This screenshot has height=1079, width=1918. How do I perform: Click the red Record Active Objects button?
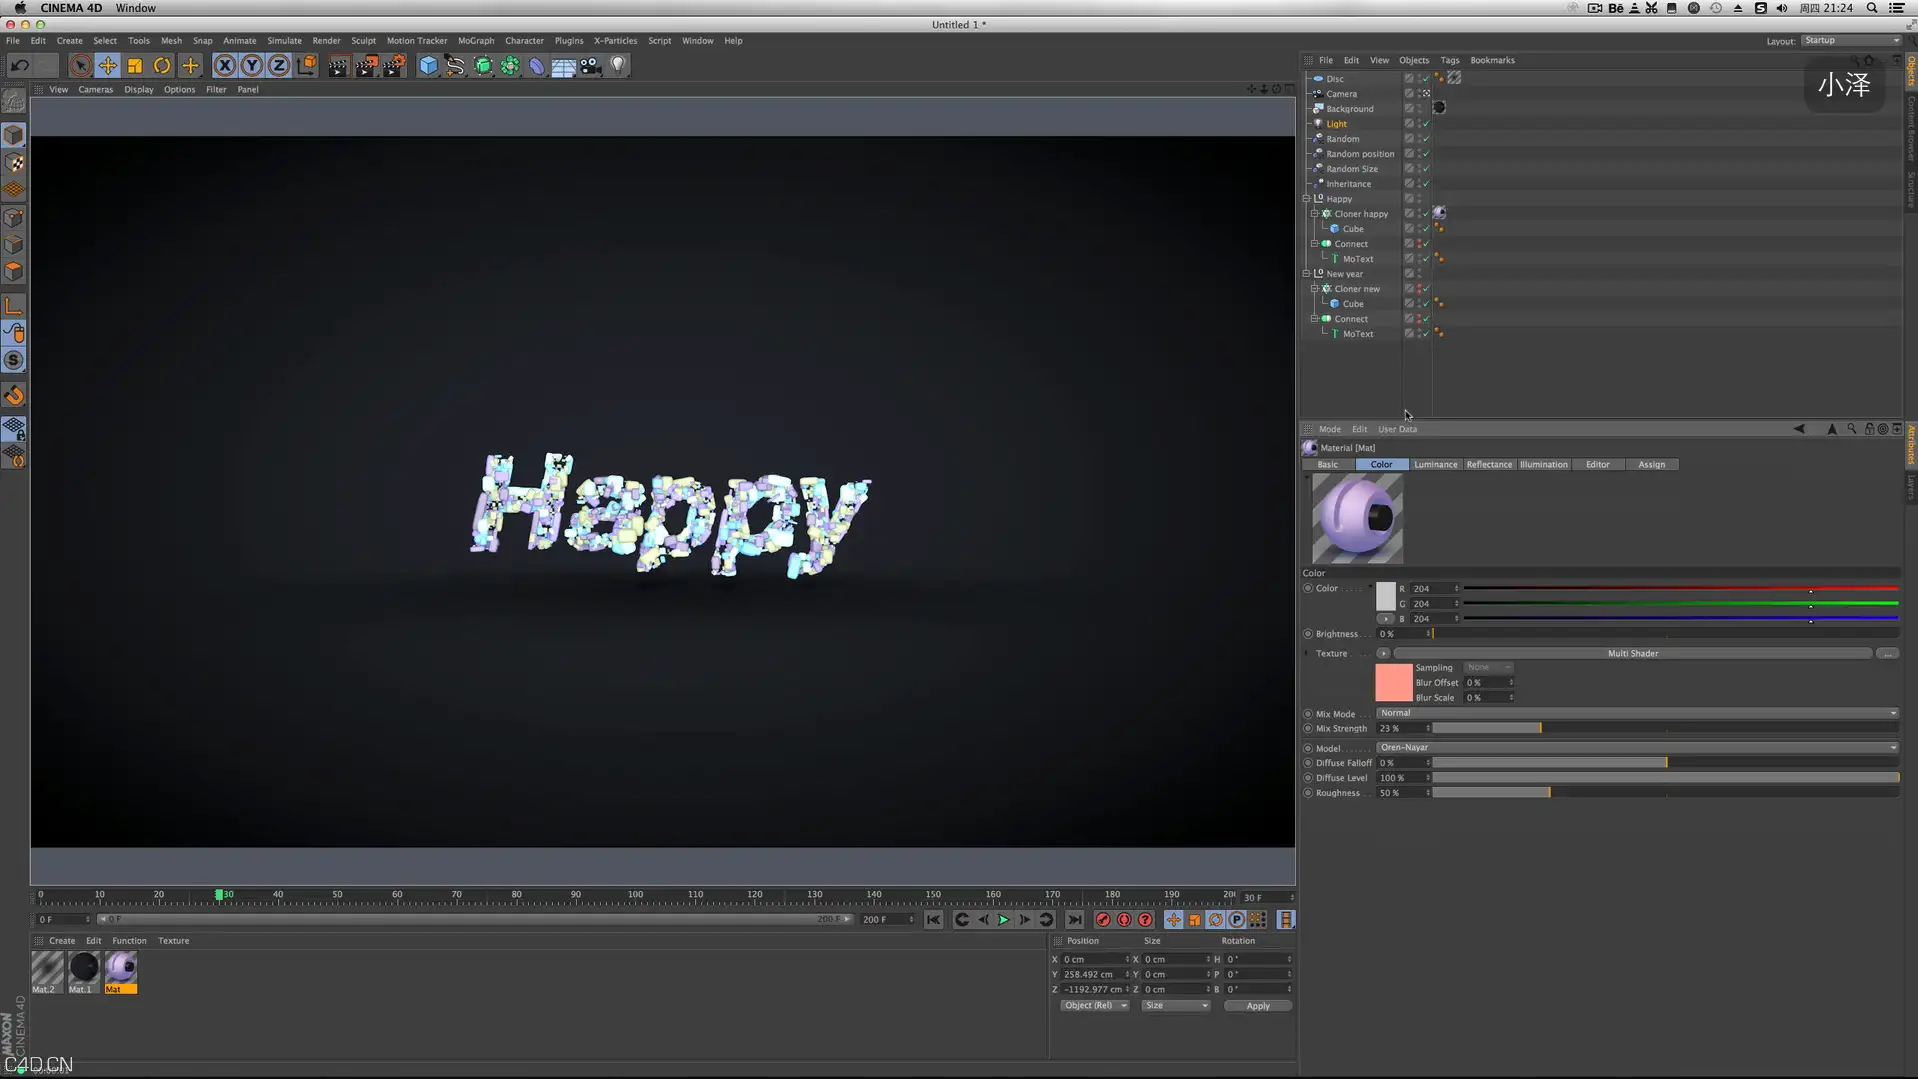1103,920
